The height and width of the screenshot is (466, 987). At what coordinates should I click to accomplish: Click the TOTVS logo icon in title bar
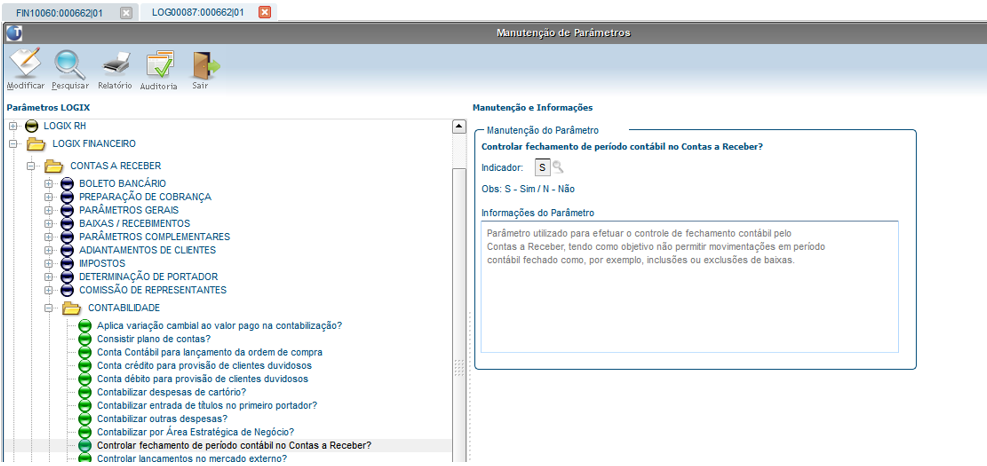coord(14,33)
